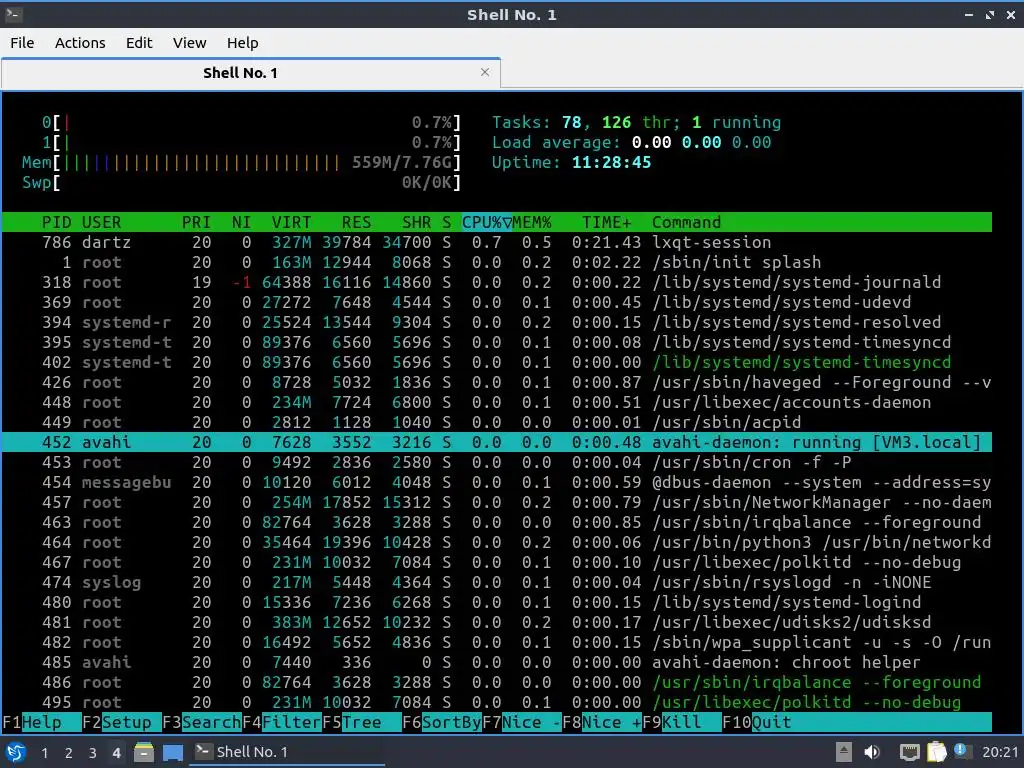
Task: Sort by the PID column header
Action: 56,222
